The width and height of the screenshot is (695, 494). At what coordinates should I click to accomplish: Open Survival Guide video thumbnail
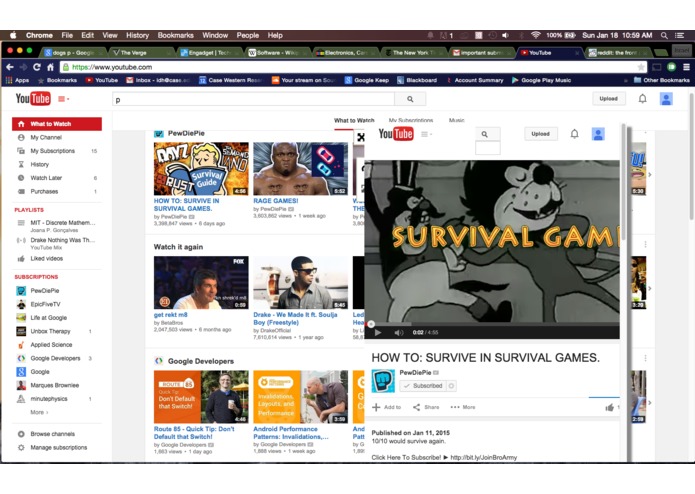point(201,169)
